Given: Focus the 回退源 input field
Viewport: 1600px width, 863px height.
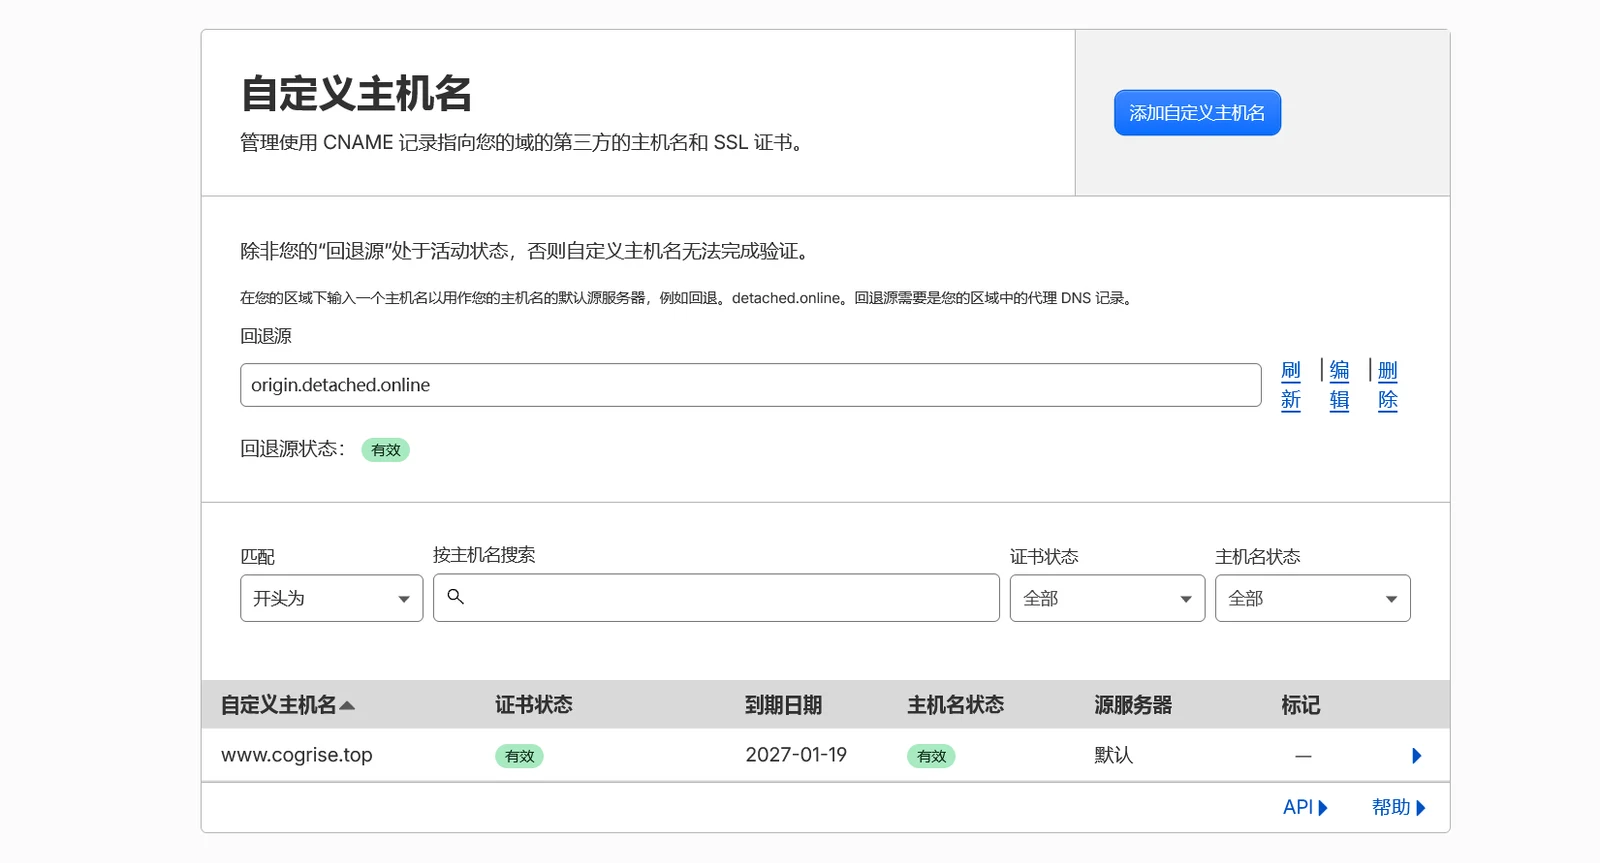Looking at the screenshot, I should pyautogui.click(x=750, y=385).
